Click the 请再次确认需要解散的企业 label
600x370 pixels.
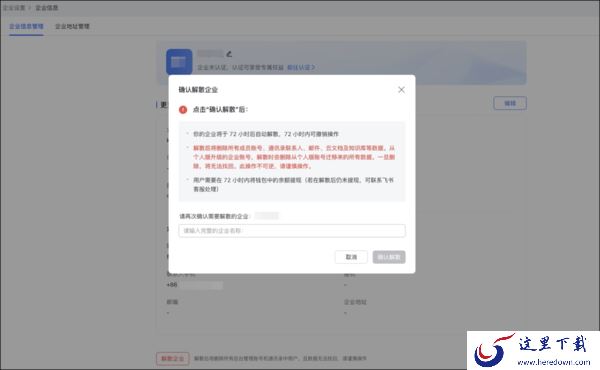(214, 216)
